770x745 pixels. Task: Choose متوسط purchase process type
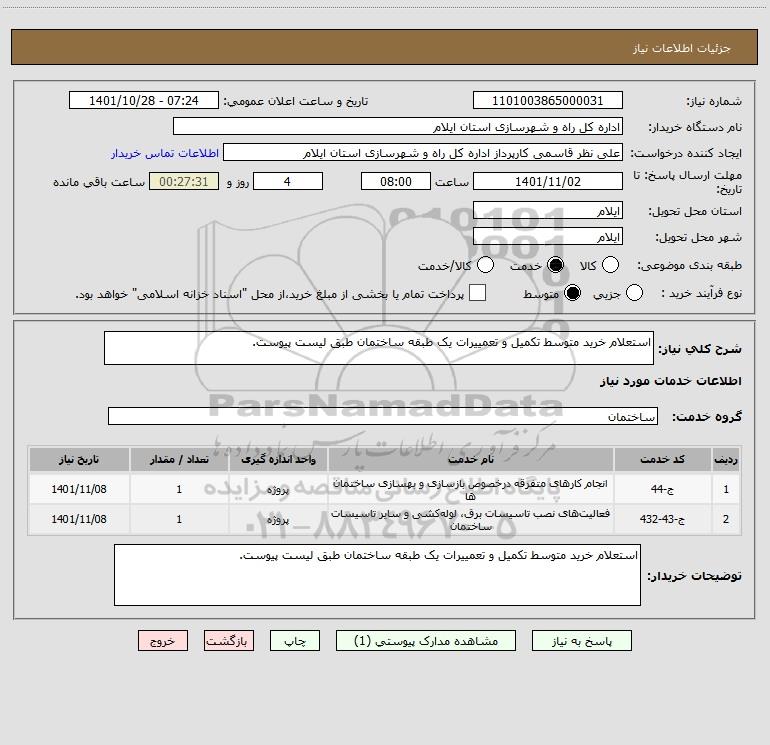click(x=573, y=293)
